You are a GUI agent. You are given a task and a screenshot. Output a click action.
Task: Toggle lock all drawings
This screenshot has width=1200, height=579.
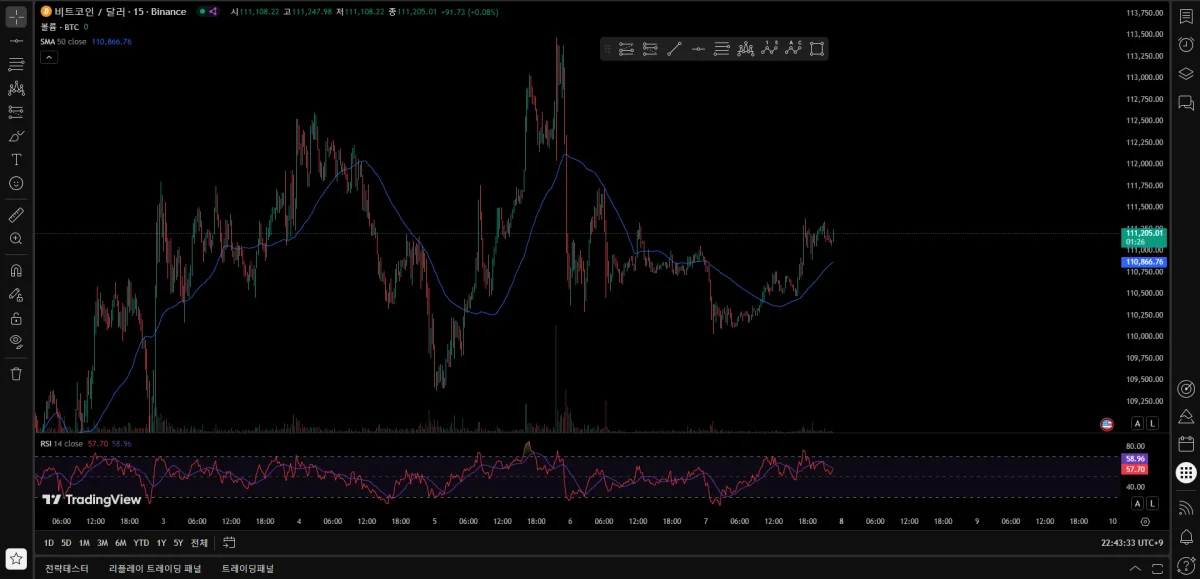coord(16,318)
